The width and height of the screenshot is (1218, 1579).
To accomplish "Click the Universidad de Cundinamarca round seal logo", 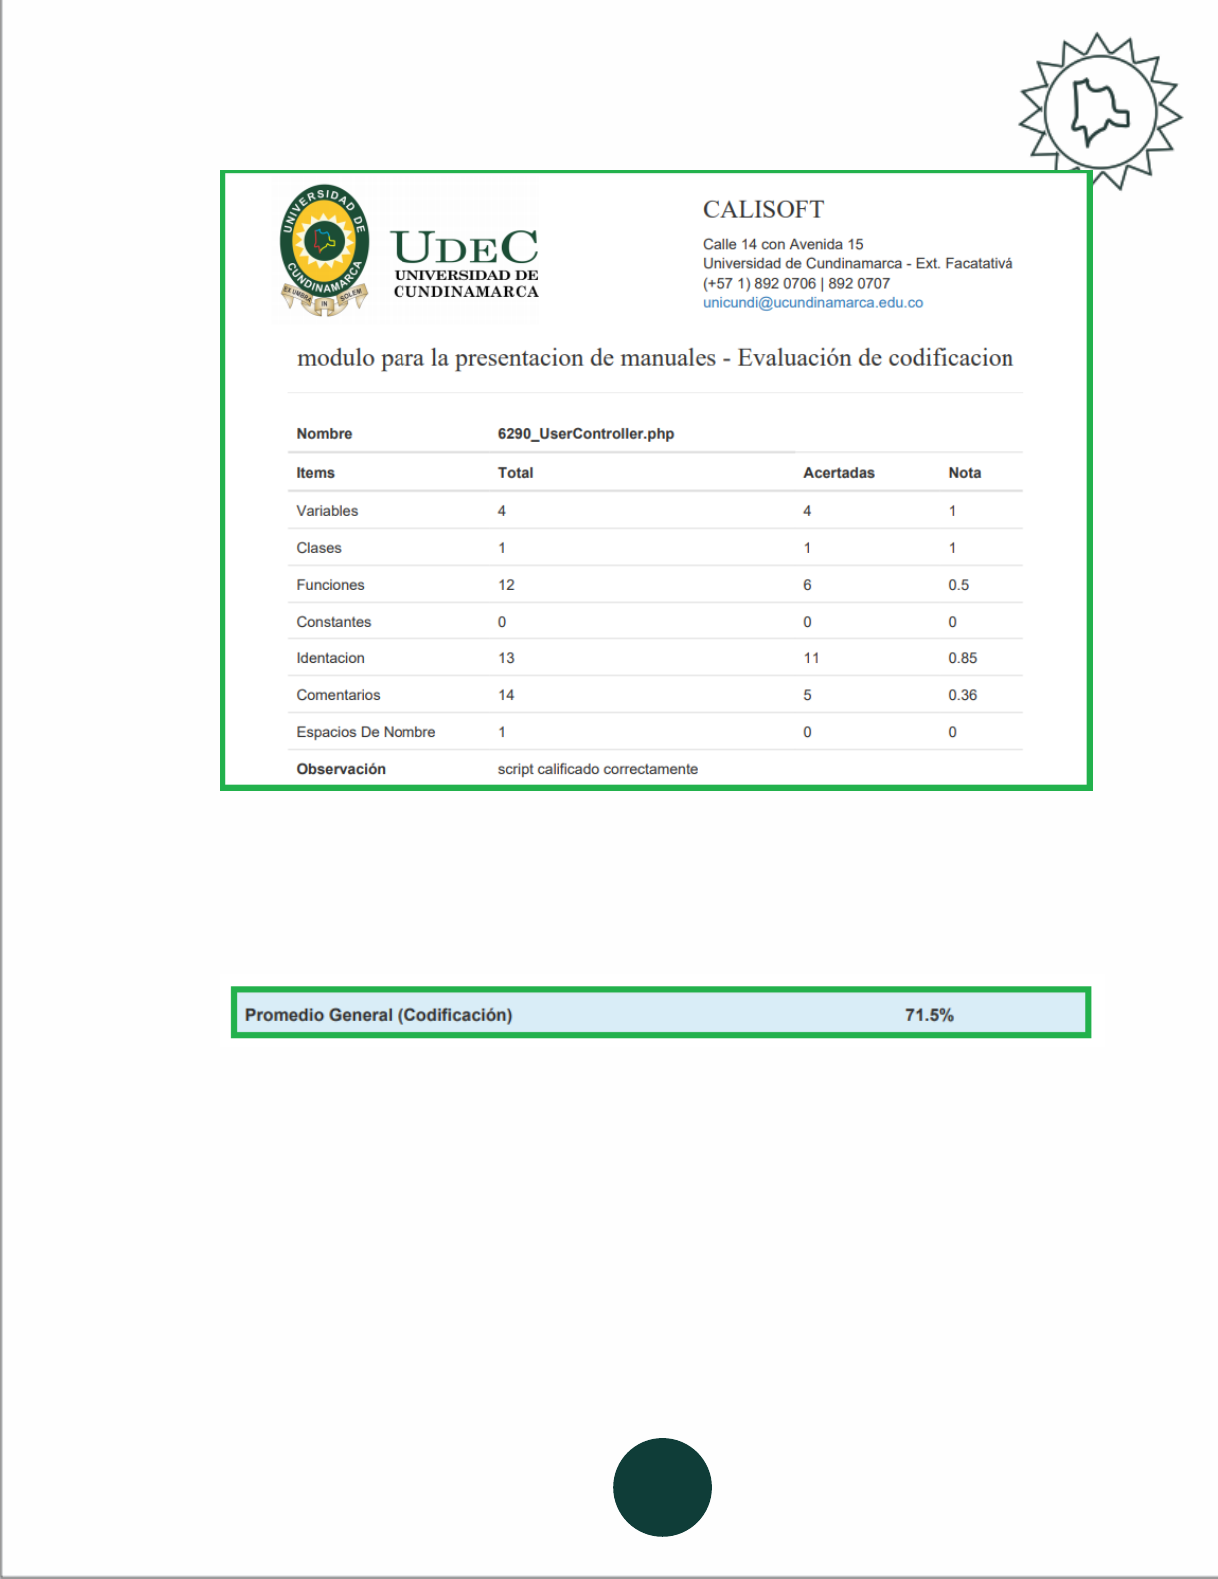I will click(x=324, y=250).
